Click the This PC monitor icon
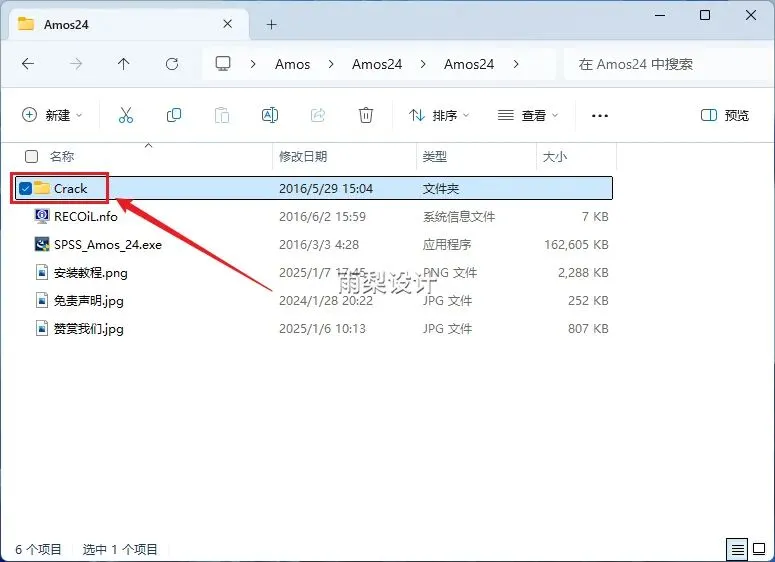This screenshot has height=562, width=775. pyautogui.click(x=223, y=64)
